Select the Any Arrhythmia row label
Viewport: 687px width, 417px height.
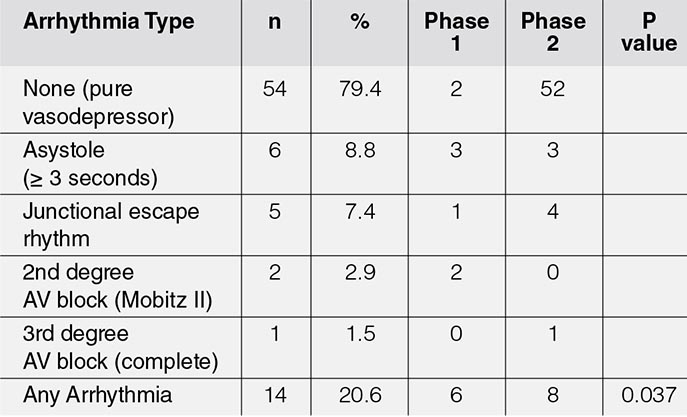(x=97, y=395)
